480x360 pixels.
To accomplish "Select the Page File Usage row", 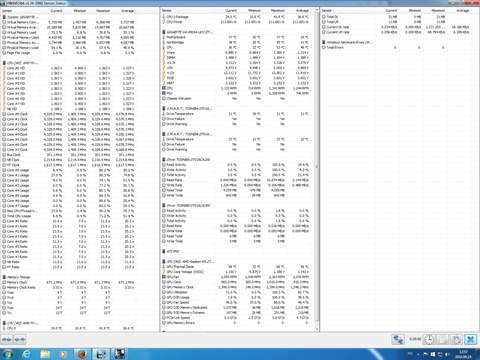I will pos(68,53).
